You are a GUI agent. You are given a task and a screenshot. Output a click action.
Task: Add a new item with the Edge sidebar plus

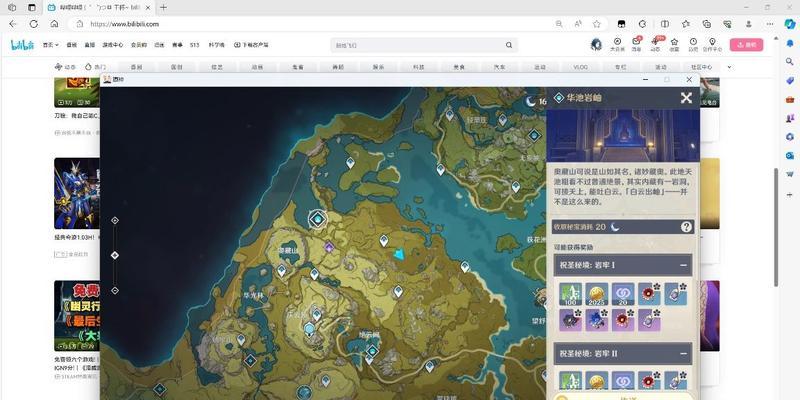790,194
